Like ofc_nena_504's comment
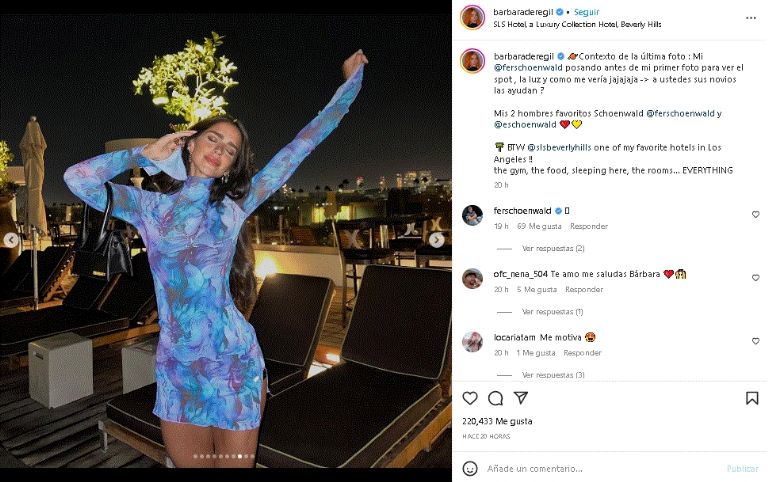 tap(755, 277)
